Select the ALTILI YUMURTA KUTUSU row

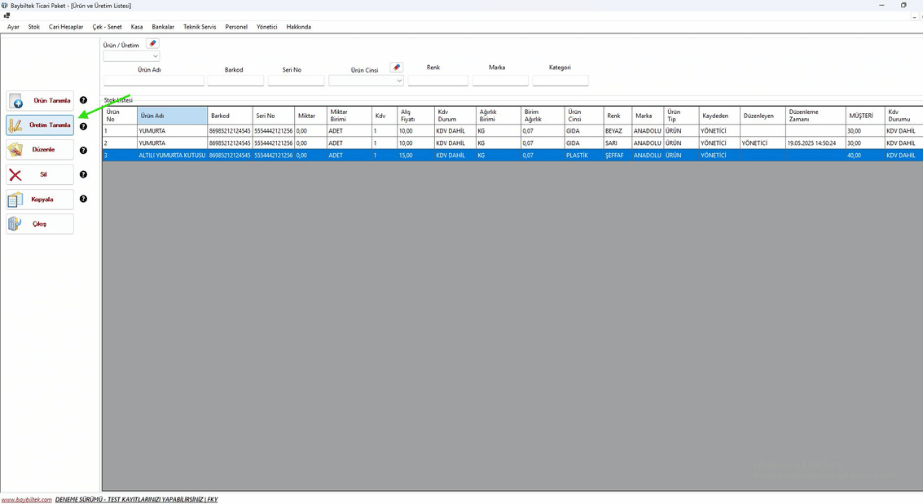(x=171, y=156)
